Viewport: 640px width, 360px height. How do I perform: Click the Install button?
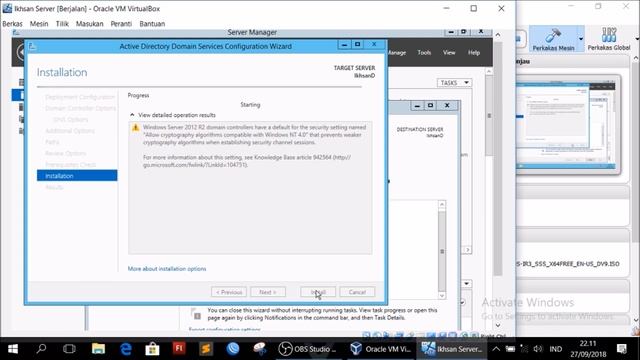coord(318,292)
